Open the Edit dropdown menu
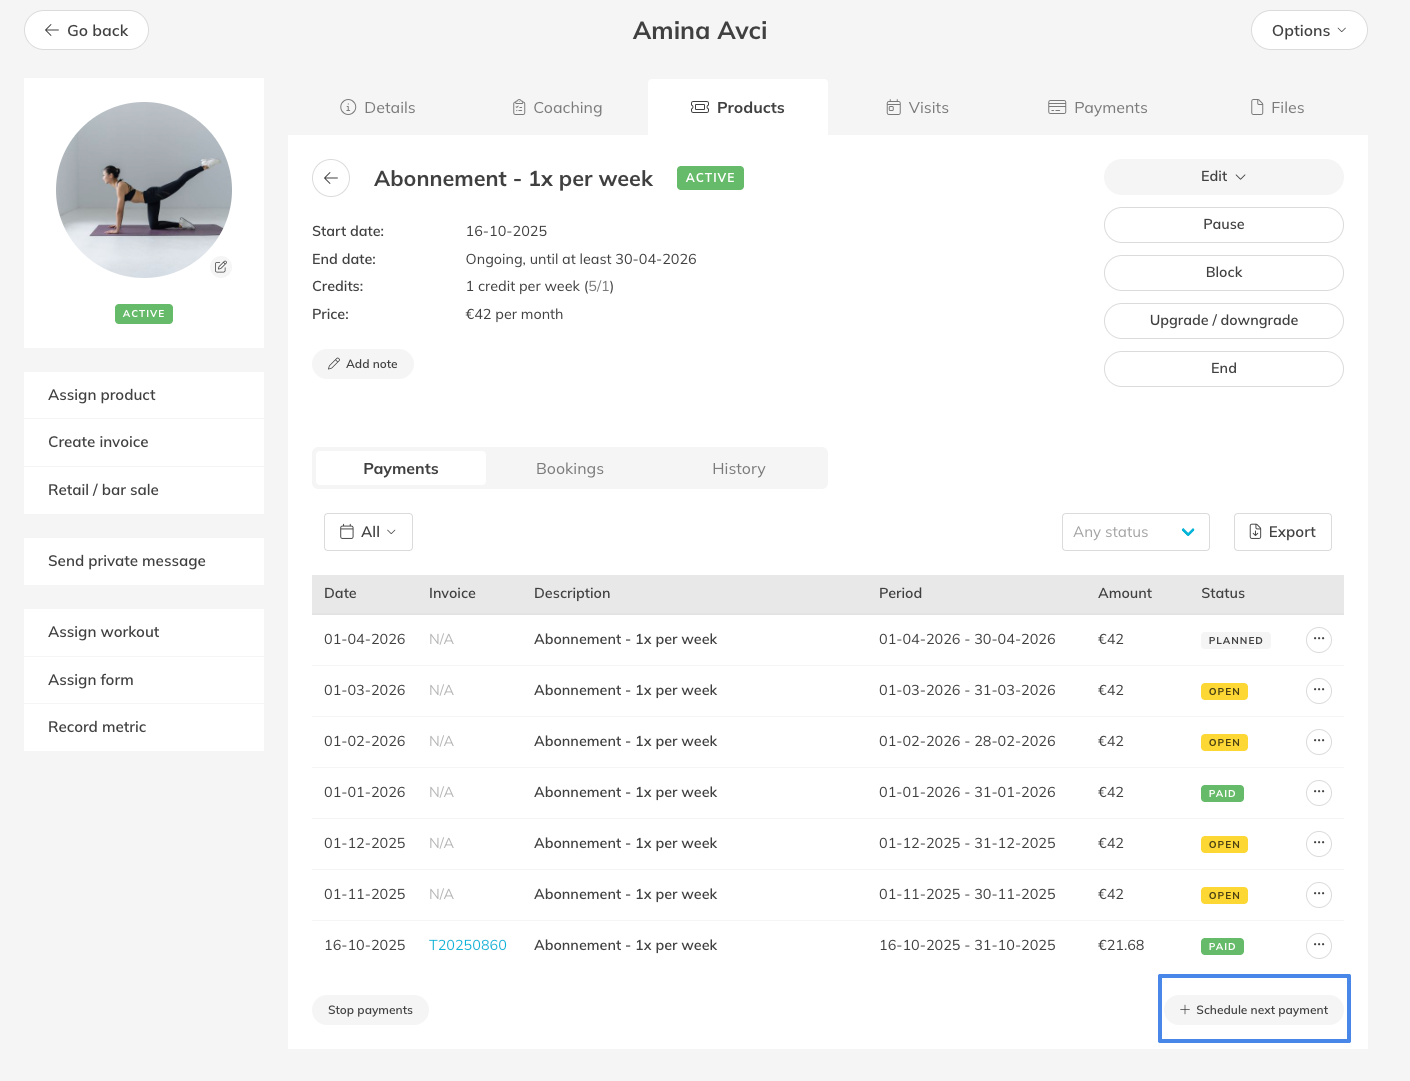 [x=1223, y=177]
